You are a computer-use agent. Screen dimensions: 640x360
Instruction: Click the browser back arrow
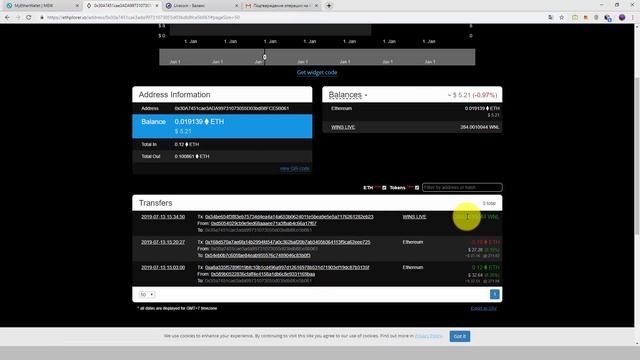[7, 18]
